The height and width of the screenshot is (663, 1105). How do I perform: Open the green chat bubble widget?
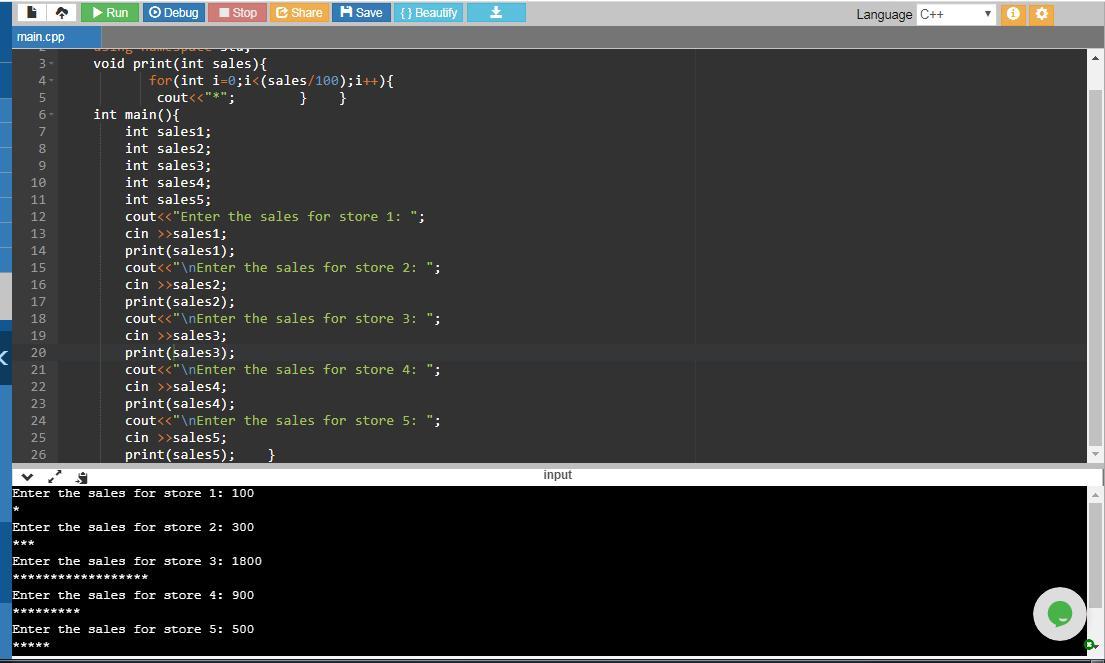pos(1059,613)
